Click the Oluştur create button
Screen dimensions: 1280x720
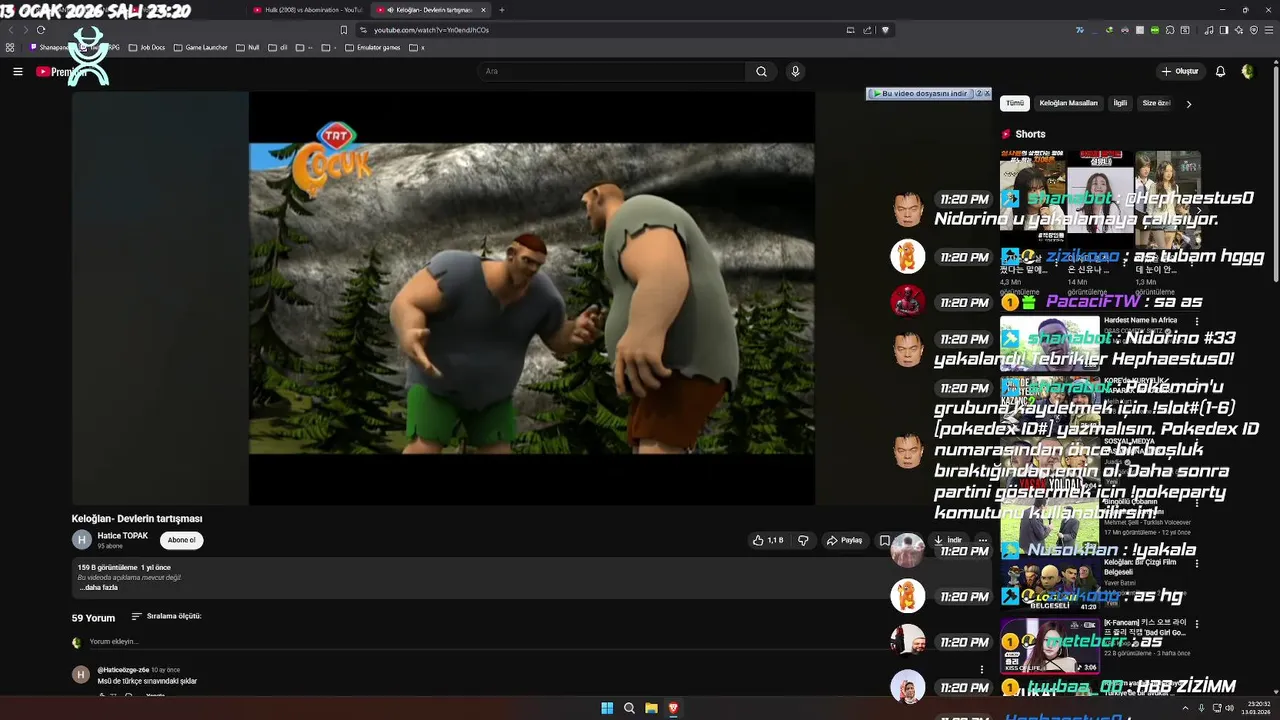(1180, 71)
